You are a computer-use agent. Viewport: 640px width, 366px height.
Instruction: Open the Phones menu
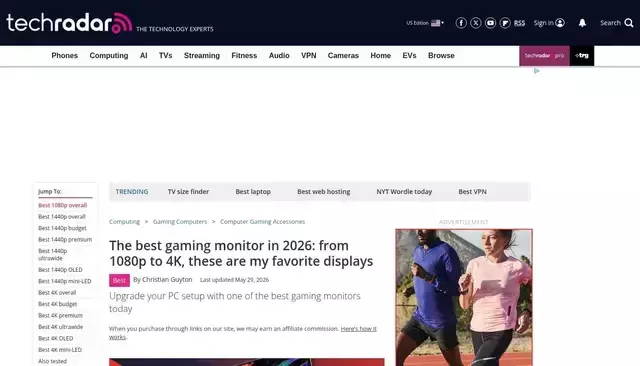(x=64, y=55)
